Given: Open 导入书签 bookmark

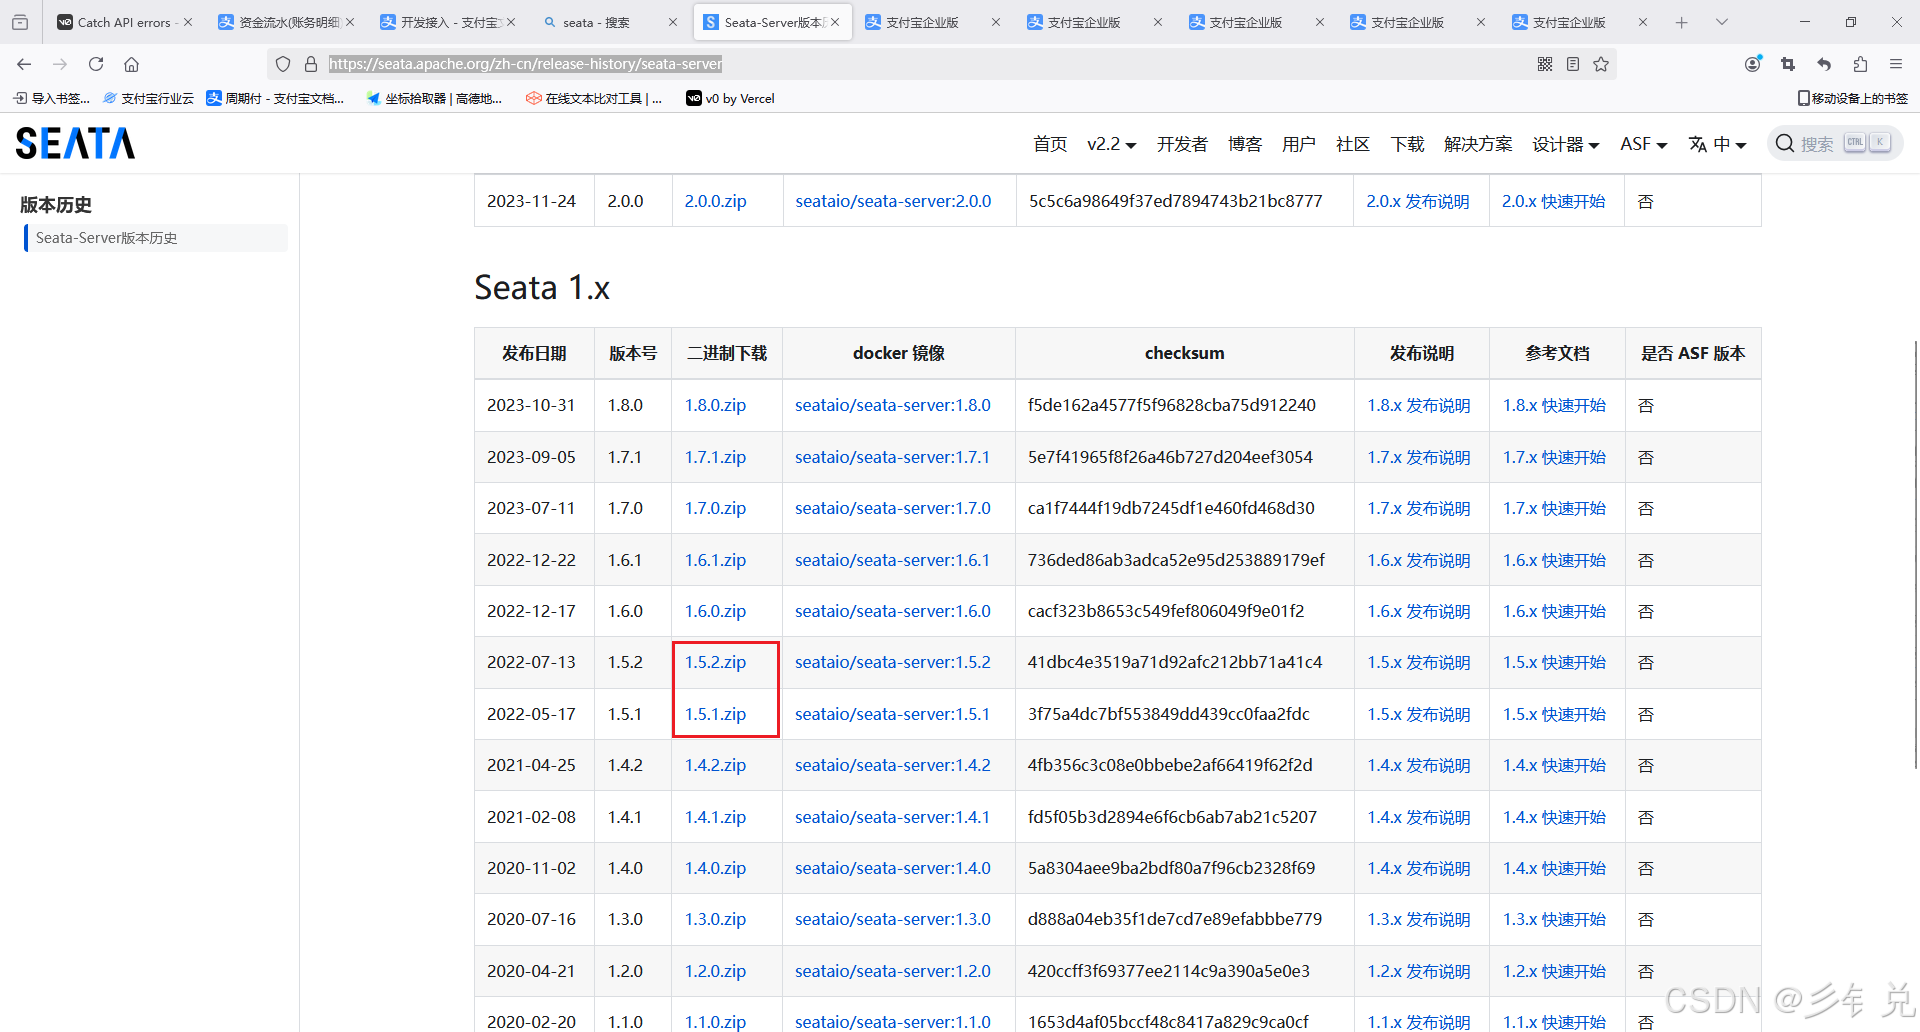Looking at the screenshot, I should [51, 98].
